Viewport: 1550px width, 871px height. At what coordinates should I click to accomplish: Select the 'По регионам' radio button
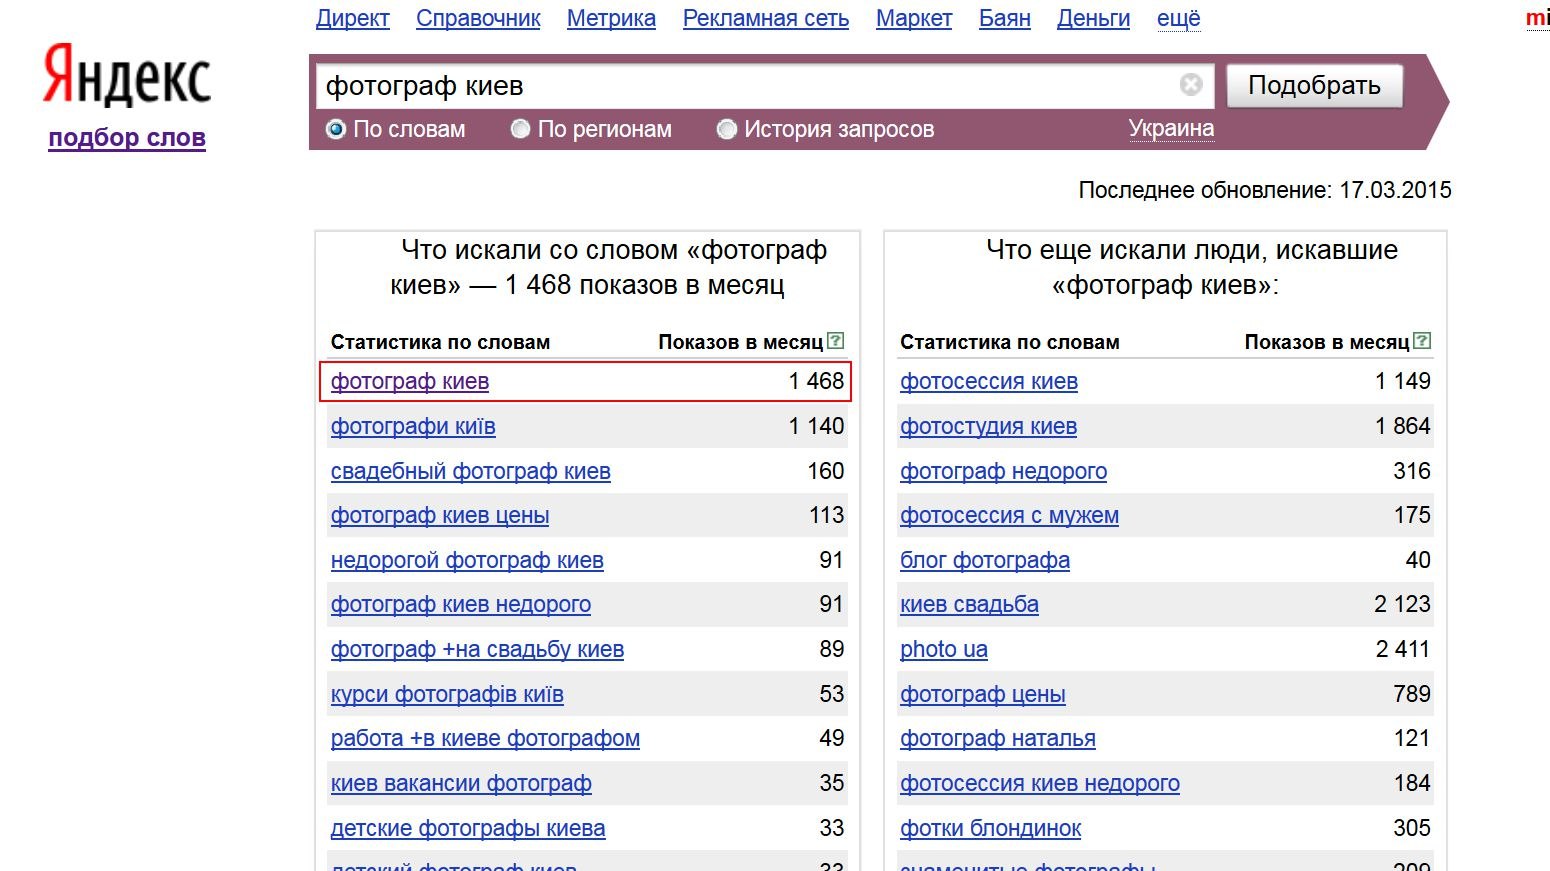pos(520,129)
